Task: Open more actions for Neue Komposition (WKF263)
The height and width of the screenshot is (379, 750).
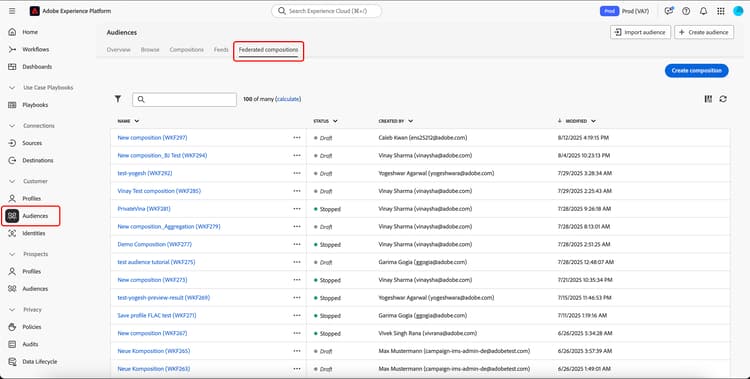Action: pyautogui.click(x=297, y=368)
